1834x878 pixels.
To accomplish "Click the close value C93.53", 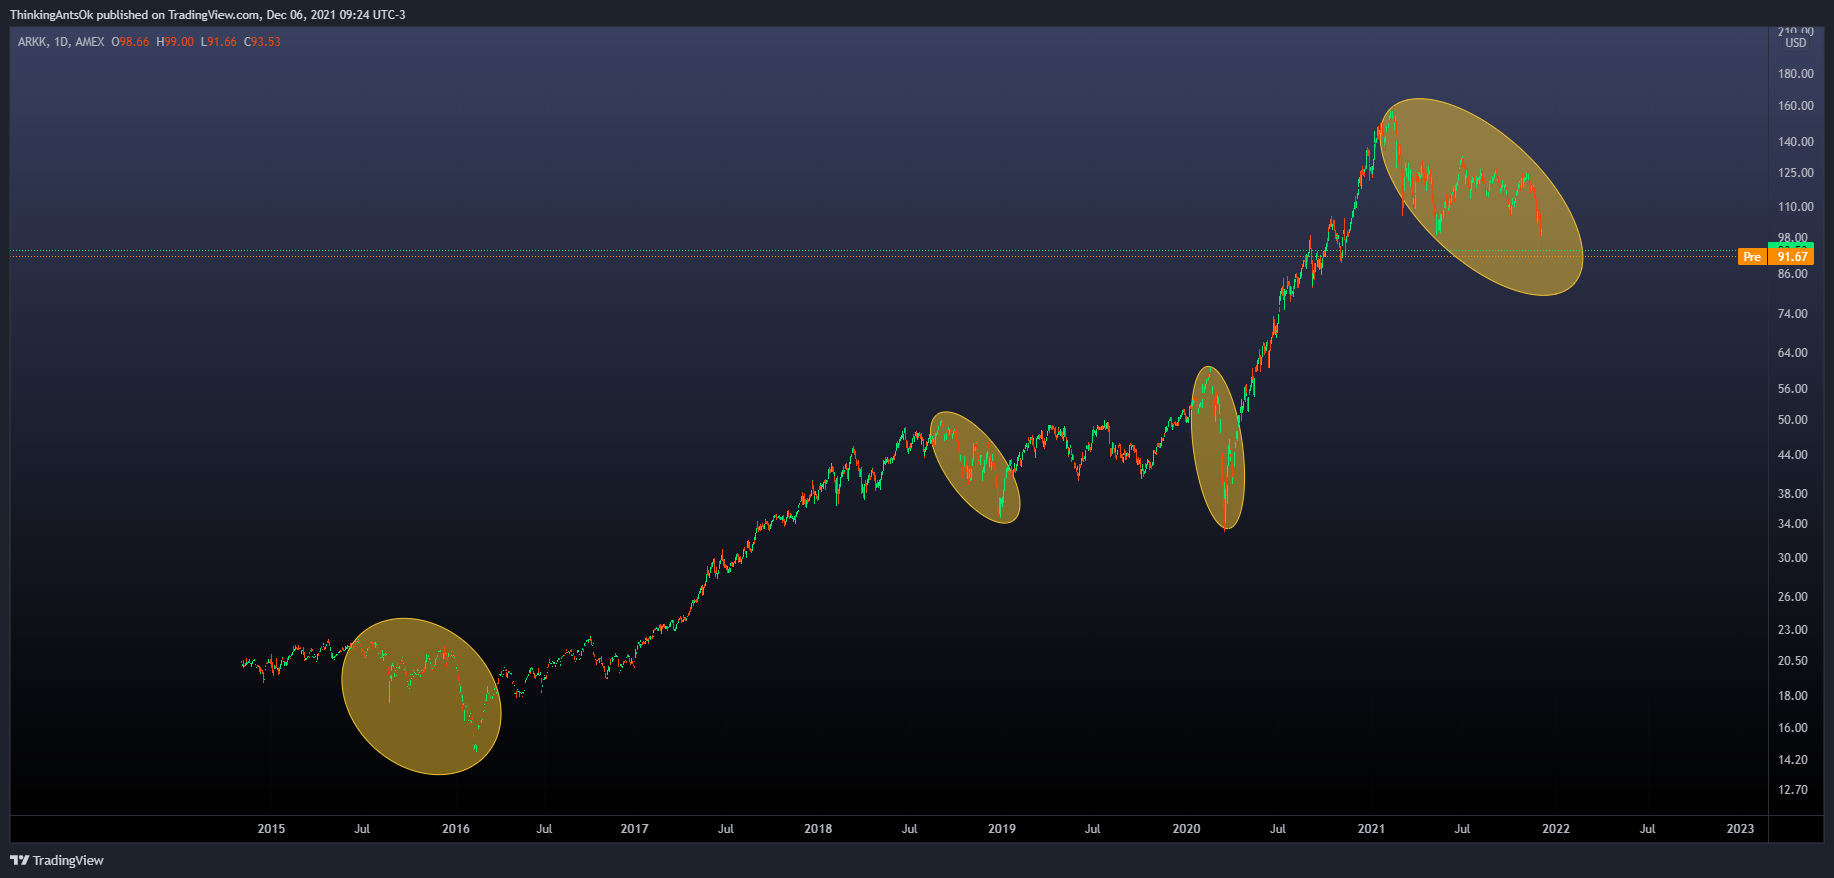I will (262, 42).
